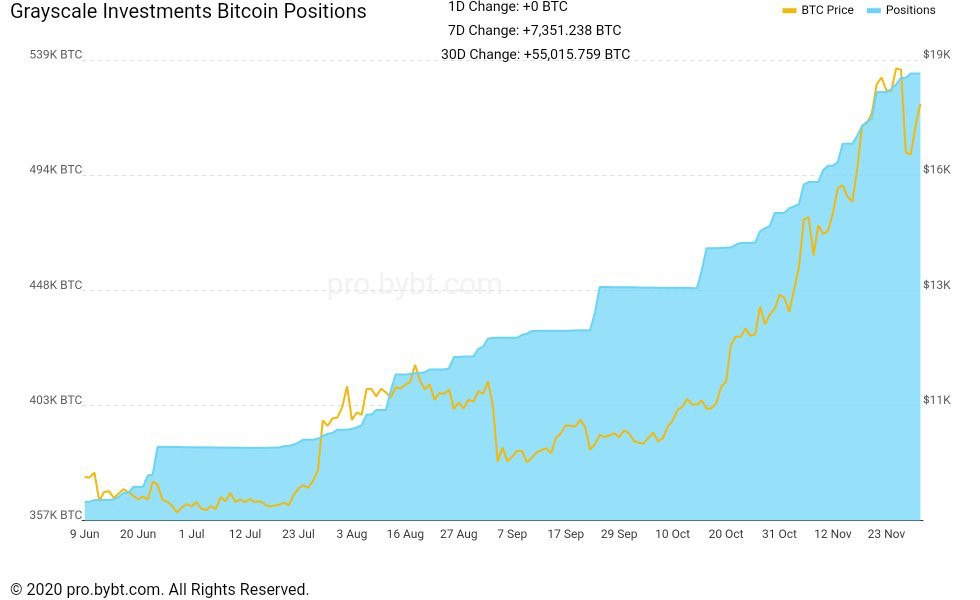Click the 20 Oct x-axis date label
Viewport: 980px width, 600px height.
[x=726, y=534]
